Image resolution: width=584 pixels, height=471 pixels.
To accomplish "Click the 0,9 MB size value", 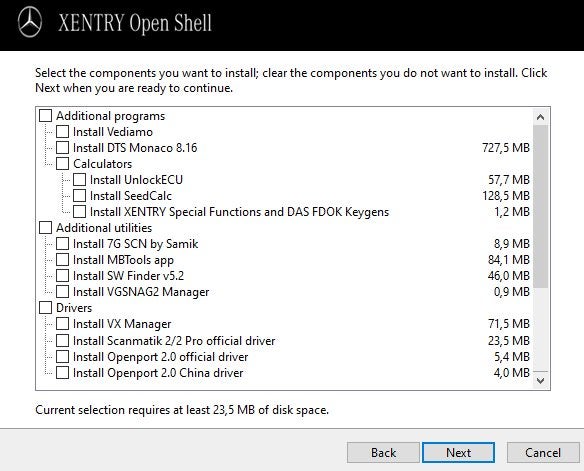I will (x=512, y=292).
